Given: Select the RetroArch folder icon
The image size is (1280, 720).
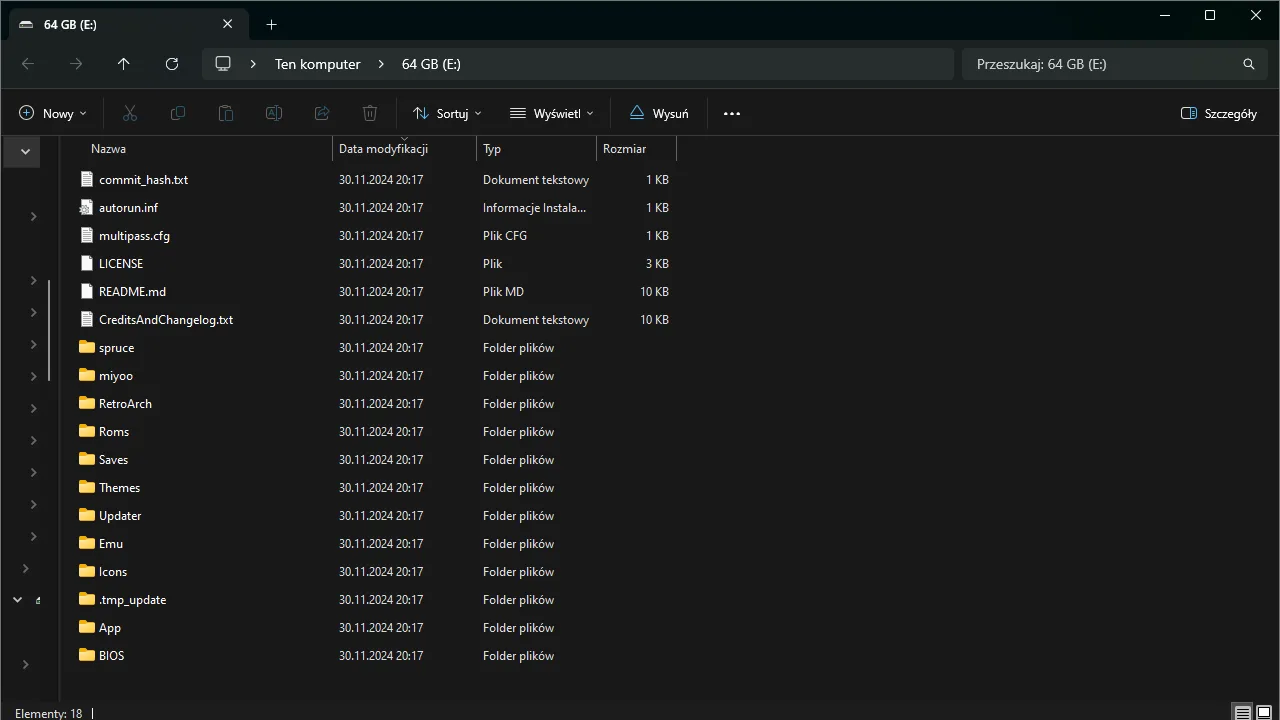Looking at the screenshot, I should [87, 404].
